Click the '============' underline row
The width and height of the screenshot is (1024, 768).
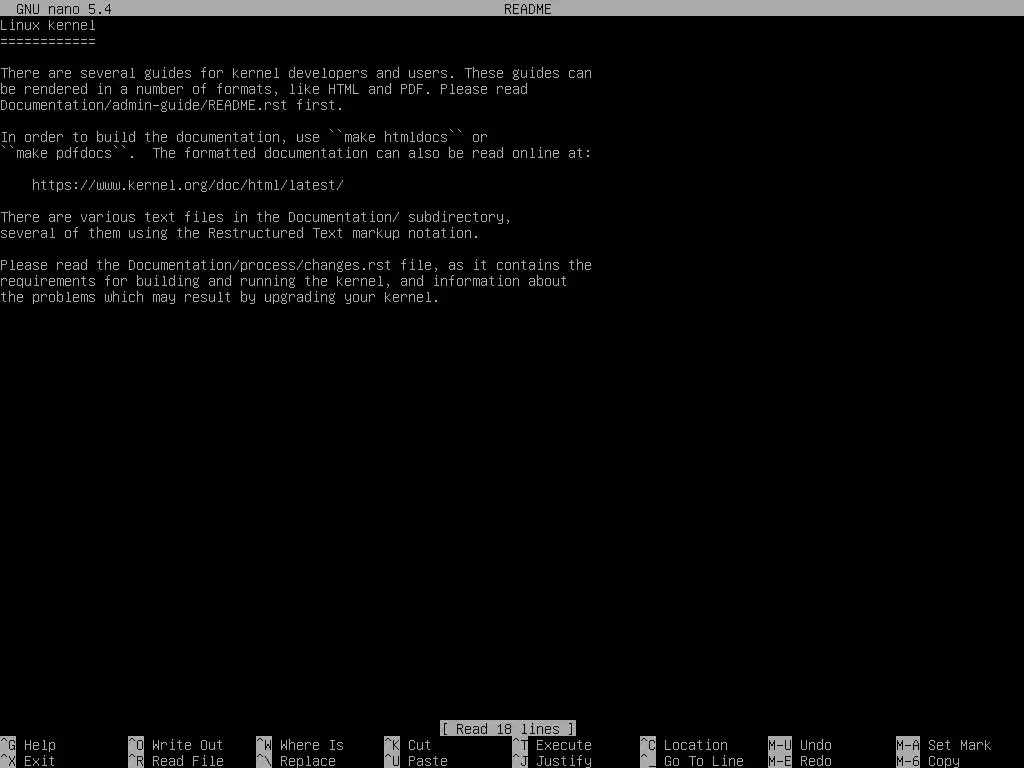(x=48, y=41)
